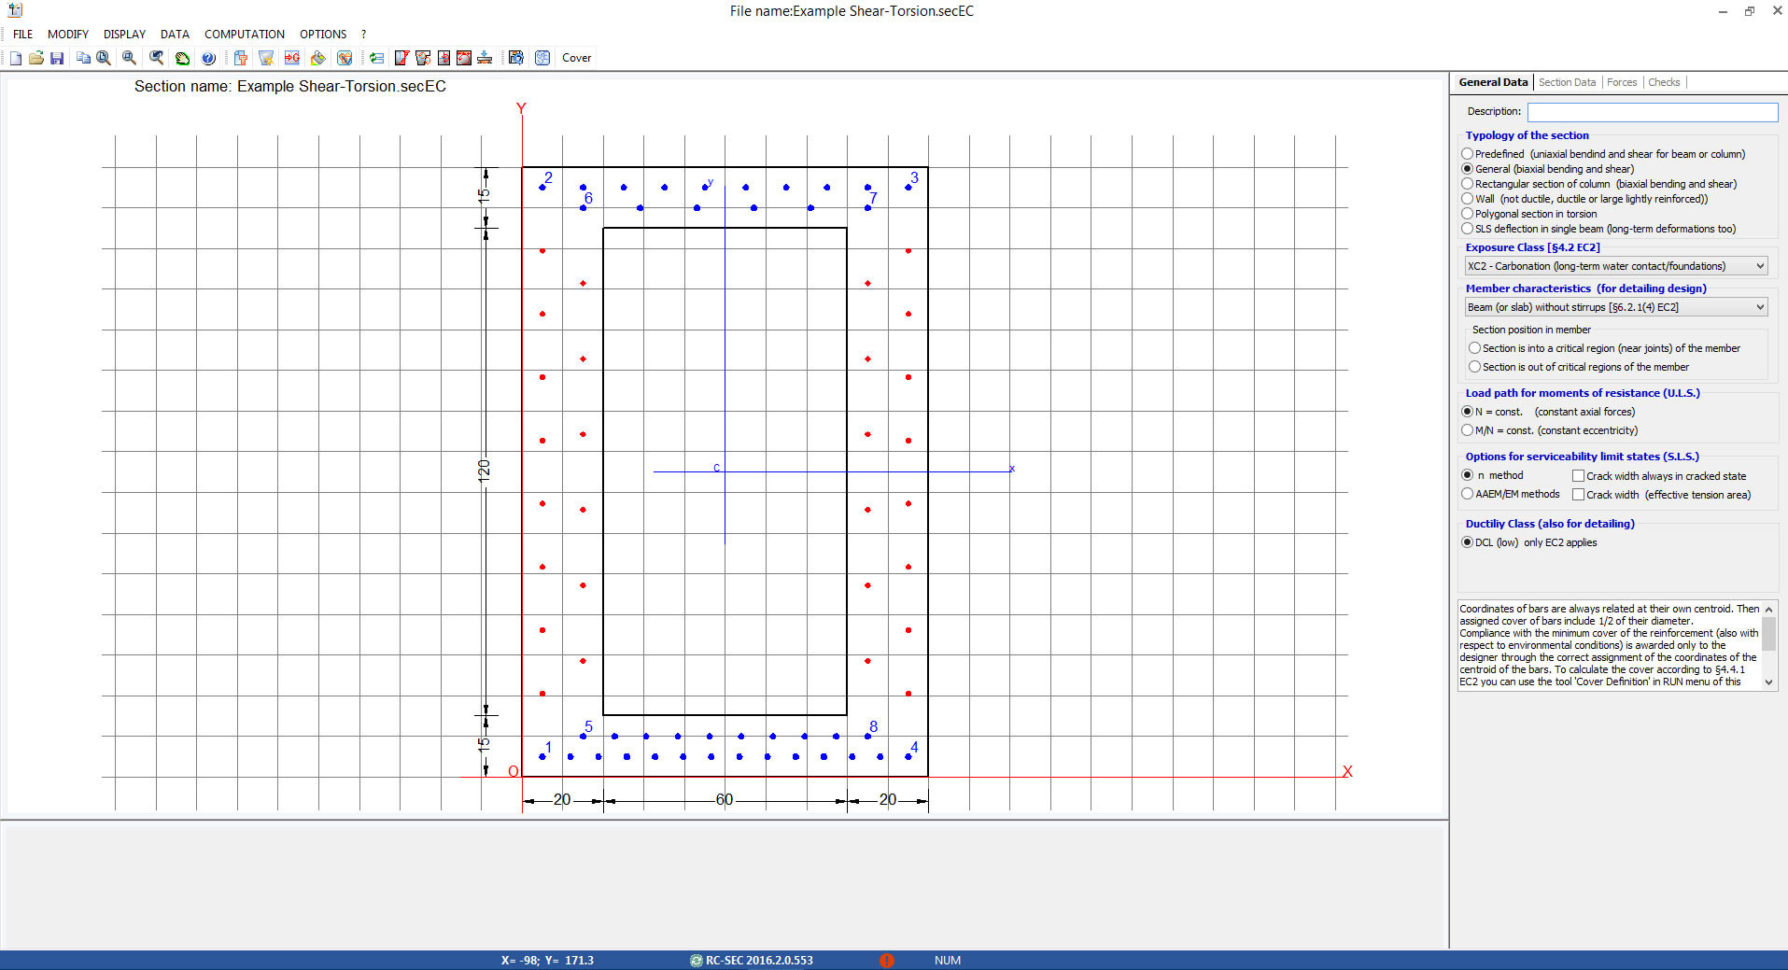This screenshot has width=1788, height=970.
Task: Enable Crack width always in cracked state
Action: (x=1577, y=475)
